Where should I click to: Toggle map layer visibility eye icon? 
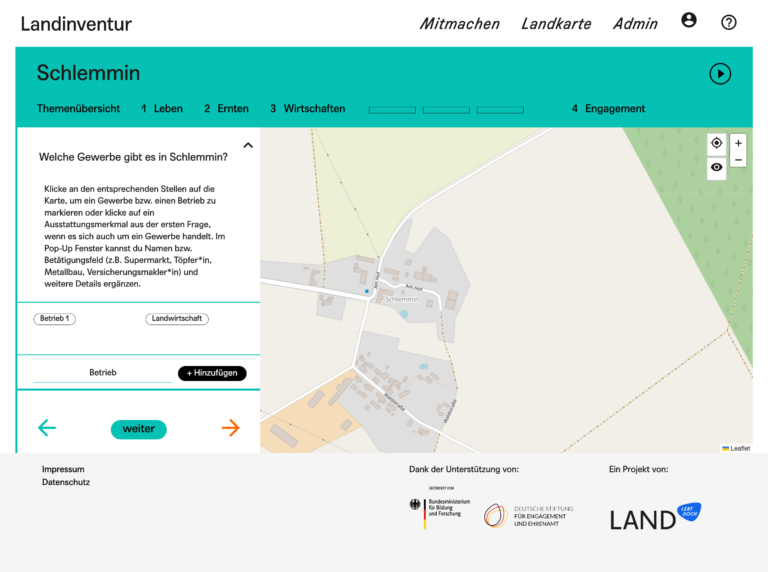point(716,169)
